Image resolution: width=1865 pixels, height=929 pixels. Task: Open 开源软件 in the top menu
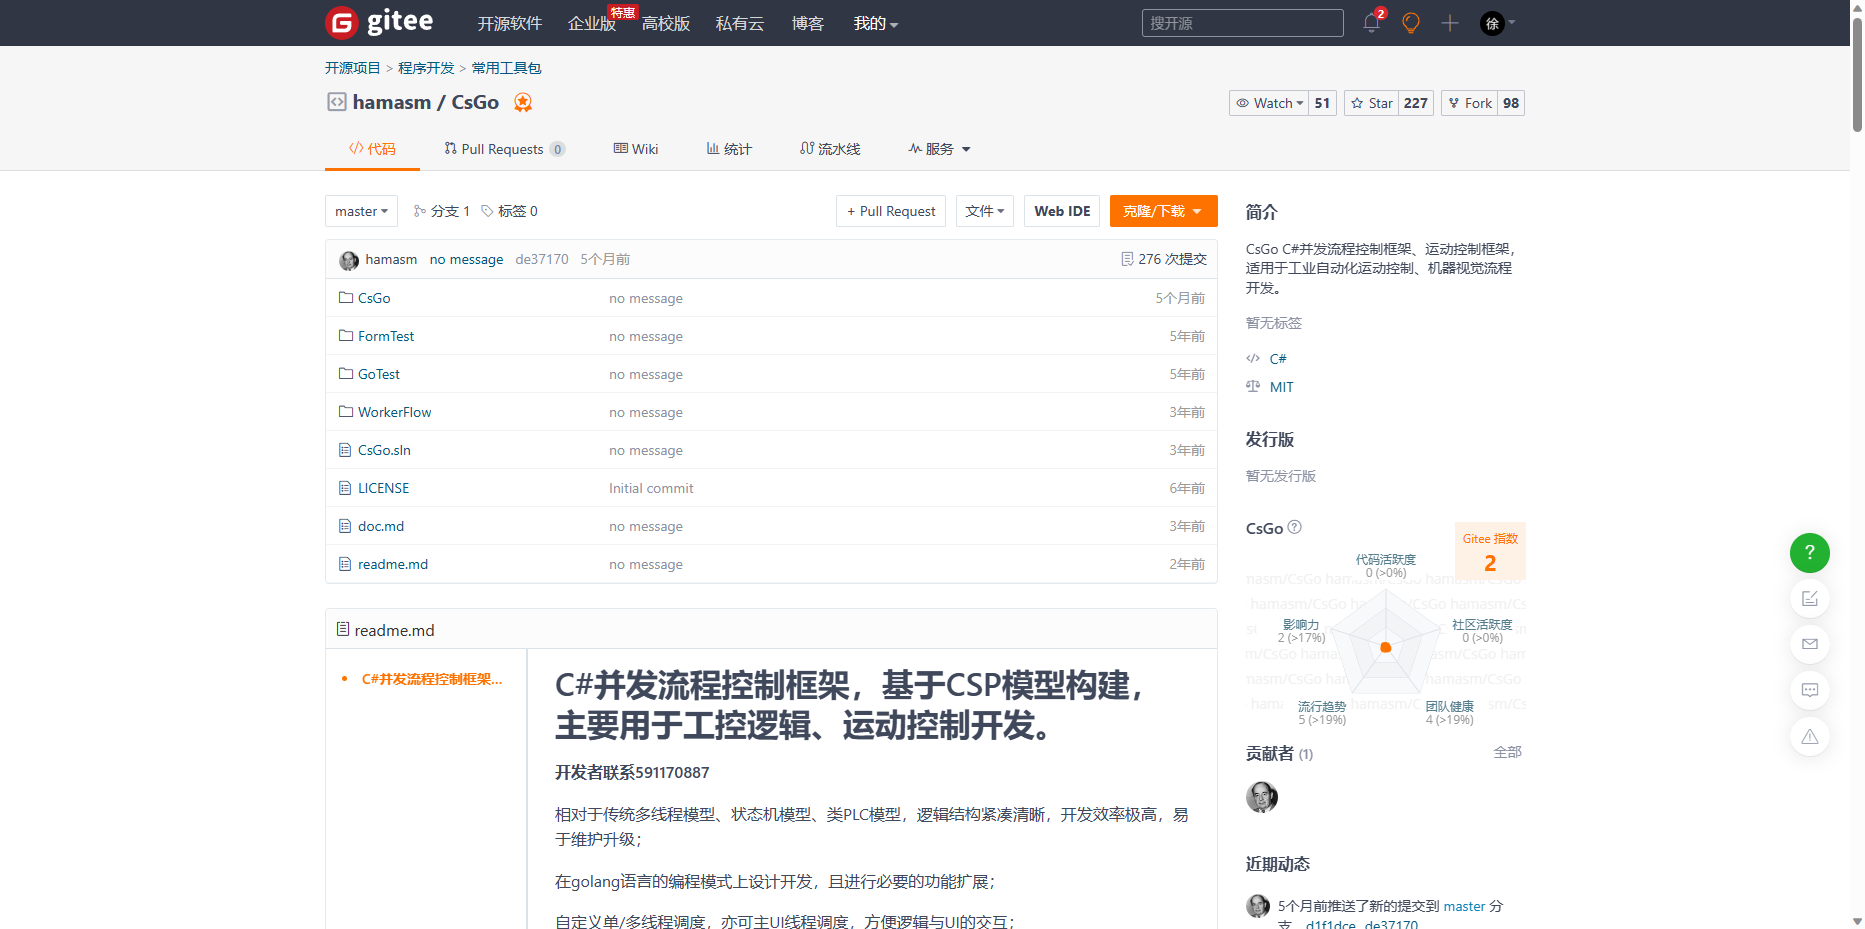[510, 23]
